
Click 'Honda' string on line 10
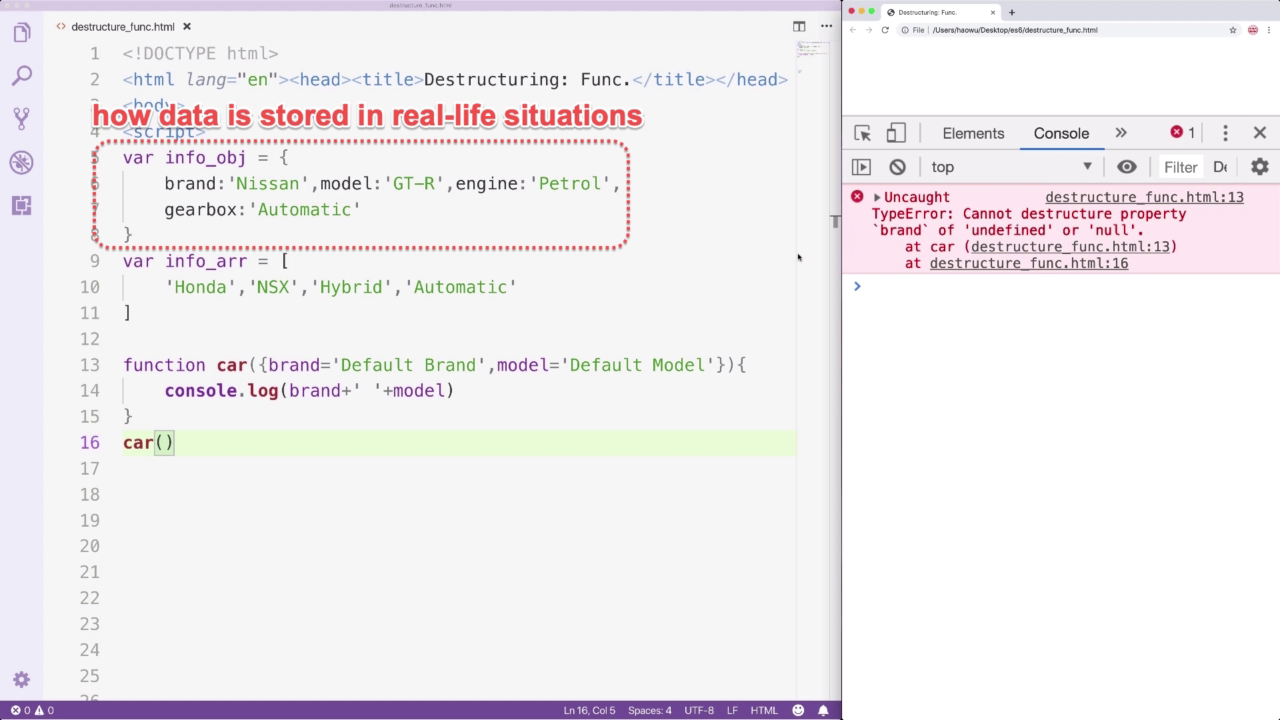coord(201,287)
